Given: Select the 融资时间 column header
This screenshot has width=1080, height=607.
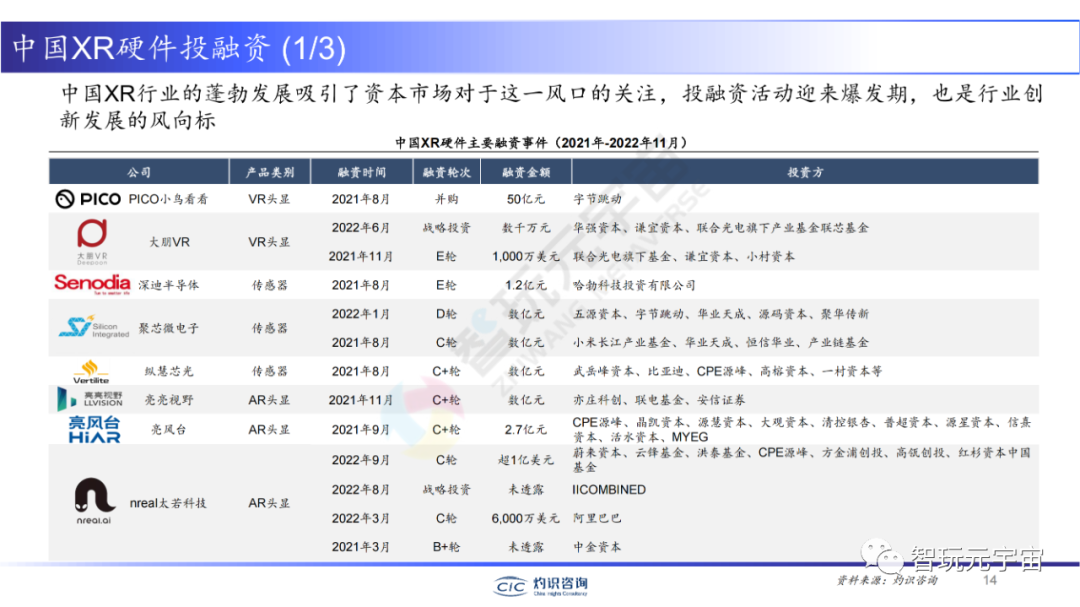Looking at the screenshot, I should tap(362, 172).
